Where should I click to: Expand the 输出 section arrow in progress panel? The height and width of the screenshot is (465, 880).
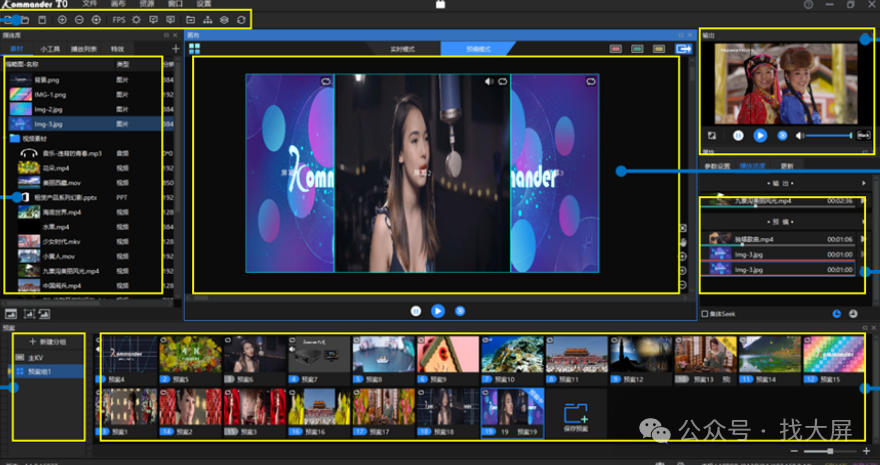click(864, 183)
